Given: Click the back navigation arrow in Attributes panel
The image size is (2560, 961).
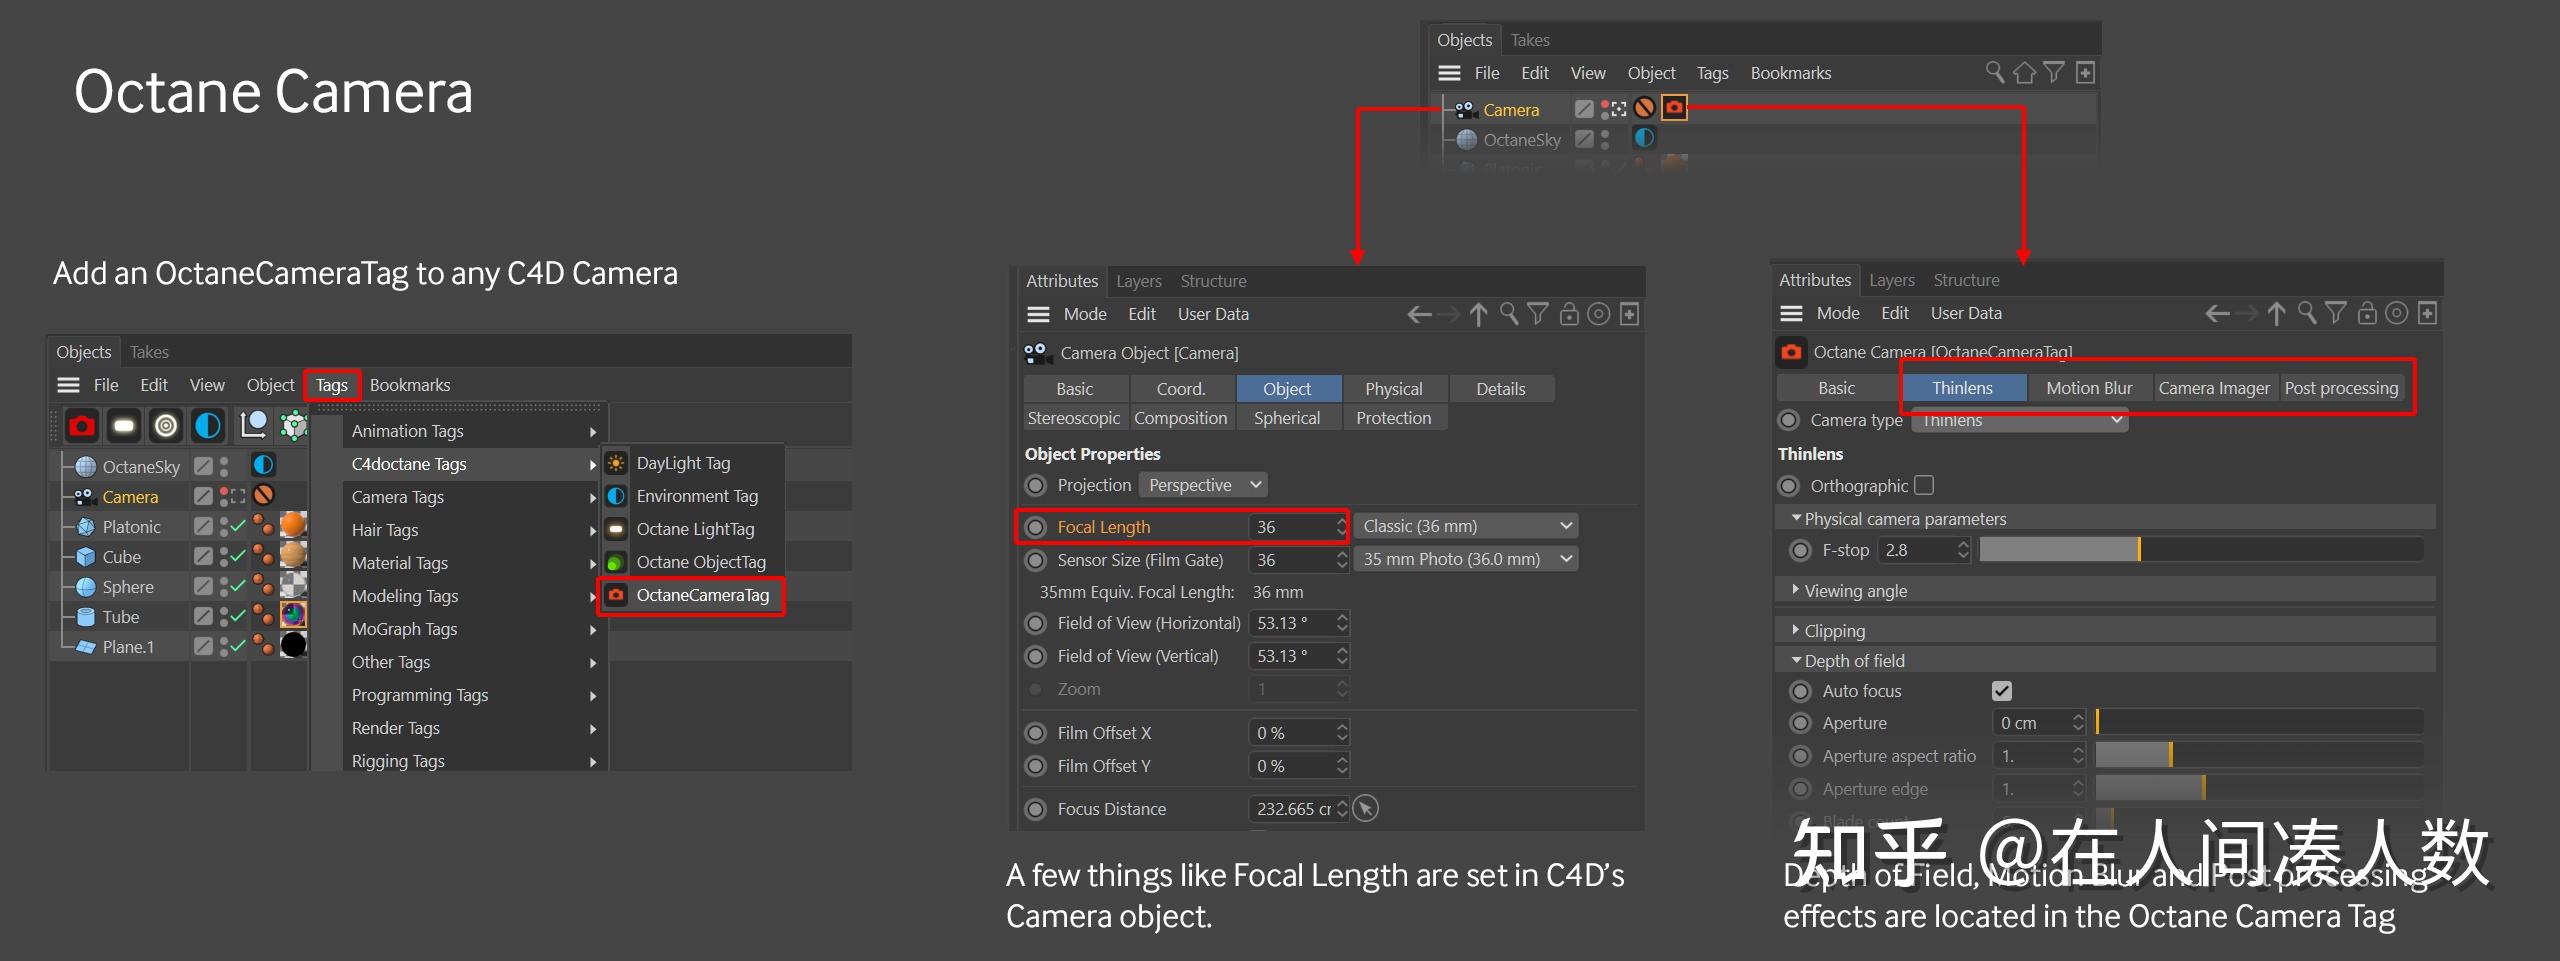Looking at the screenshot, I should (1419, 313).
